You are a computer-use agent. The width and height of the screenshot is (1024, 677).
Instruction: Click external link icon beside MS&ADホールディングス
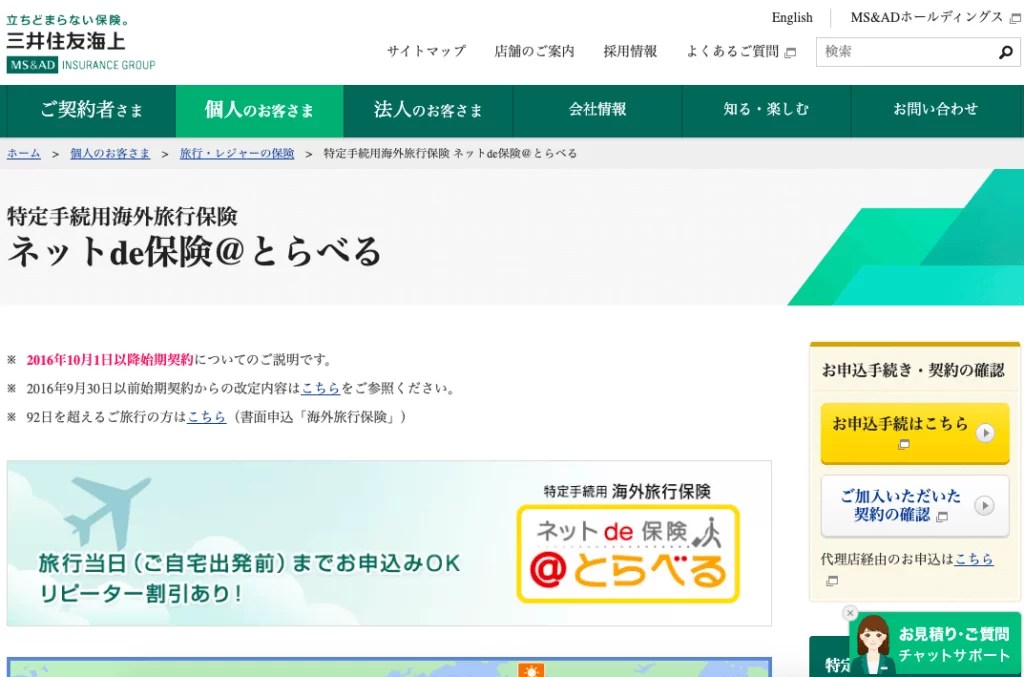click(1015, 18)
